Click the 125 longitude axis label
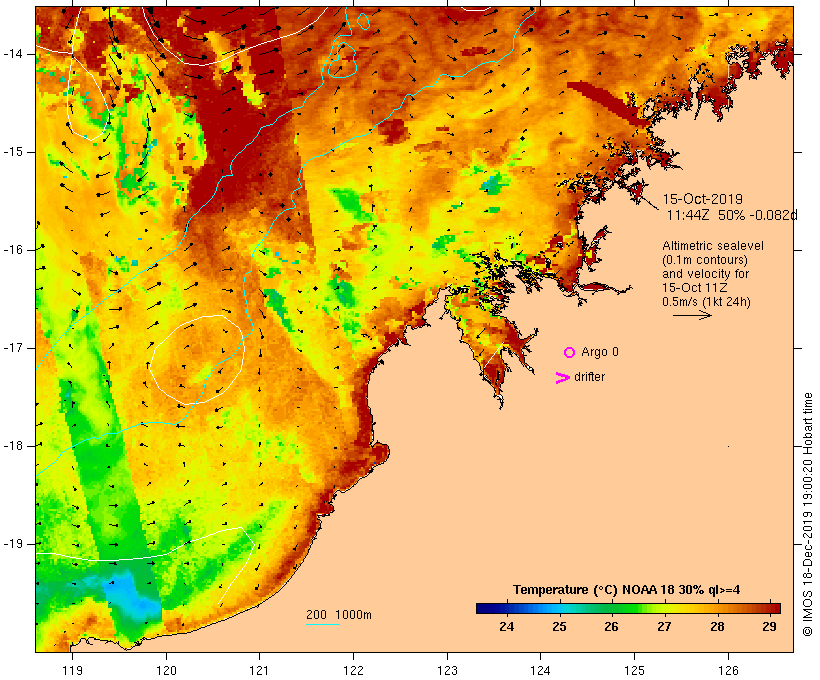 tap(635, 670)
